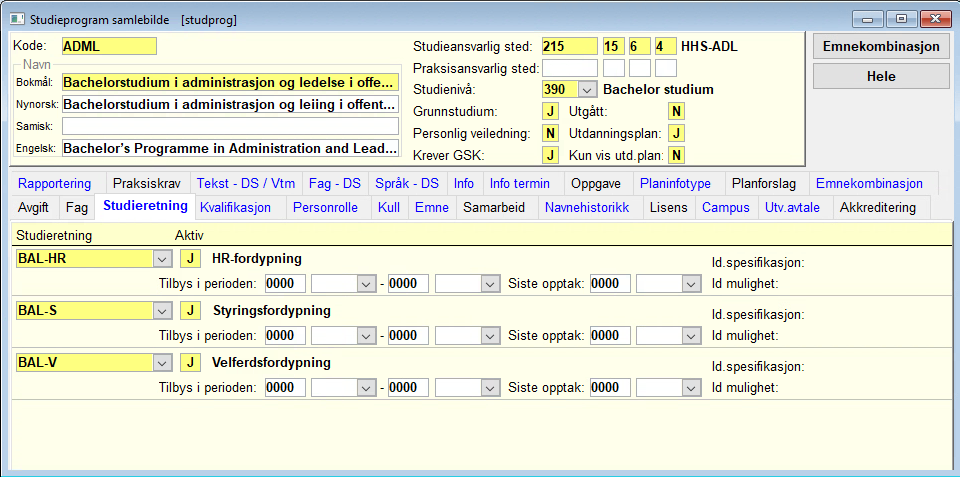The height and width of the screenshot is (477, 960).
Task: Toggle the Utdanningsplan J field
Action: (x=676, y=133)
